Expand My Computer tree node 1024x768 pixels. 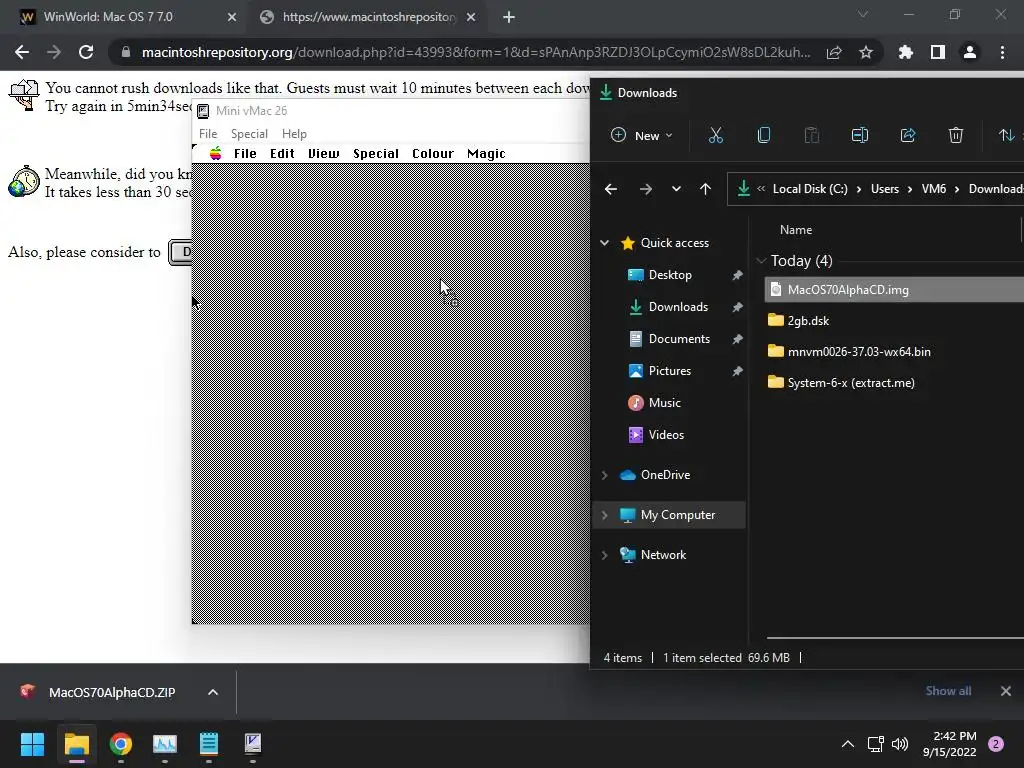pyautogui.click(x=605, y=515)
